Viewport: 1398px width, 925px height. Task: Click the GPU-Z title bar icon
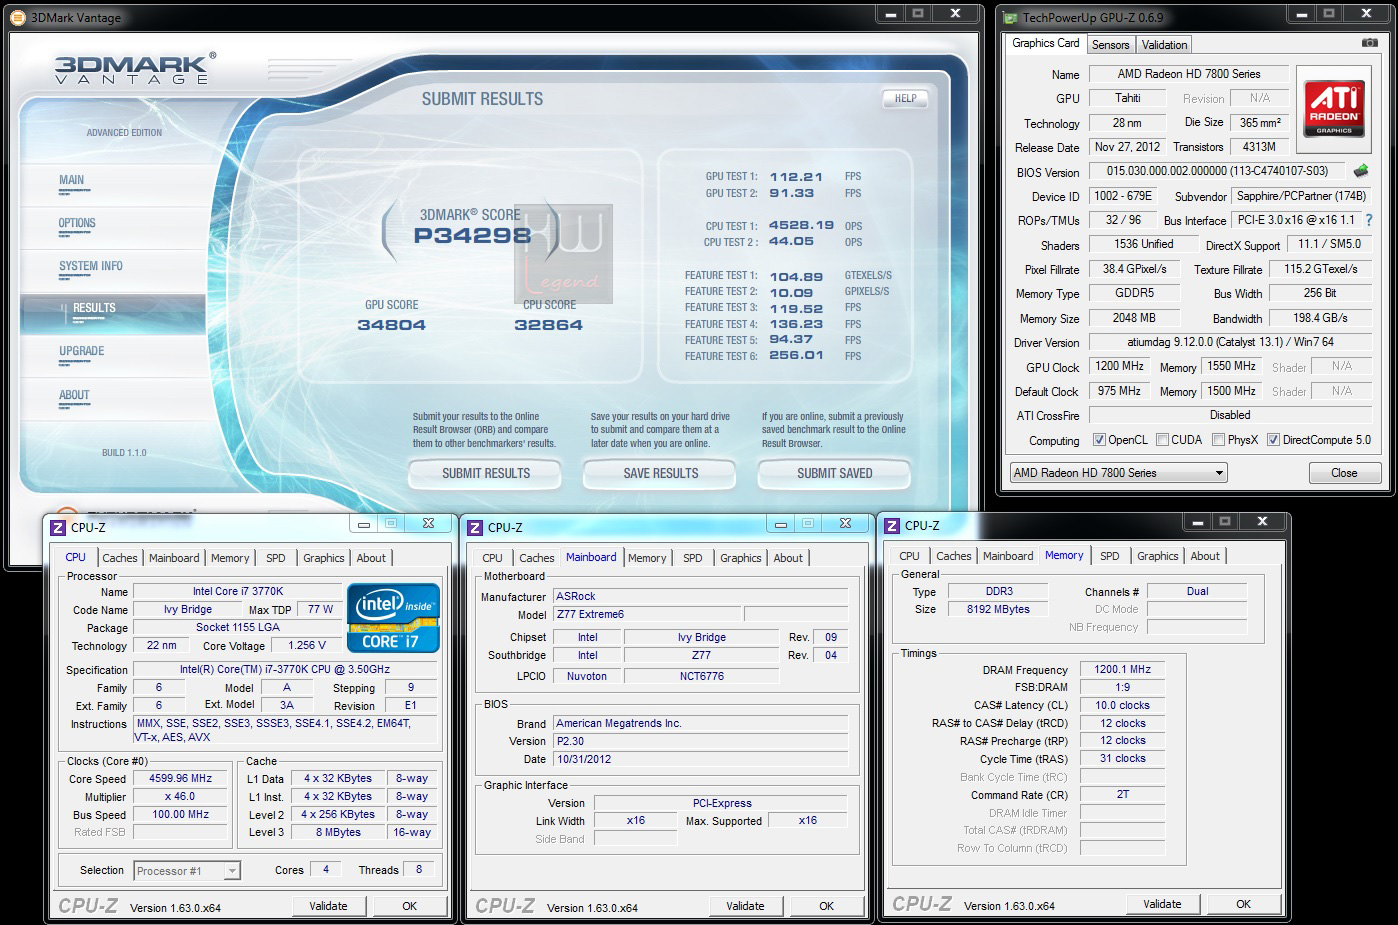pos(1011,17)
